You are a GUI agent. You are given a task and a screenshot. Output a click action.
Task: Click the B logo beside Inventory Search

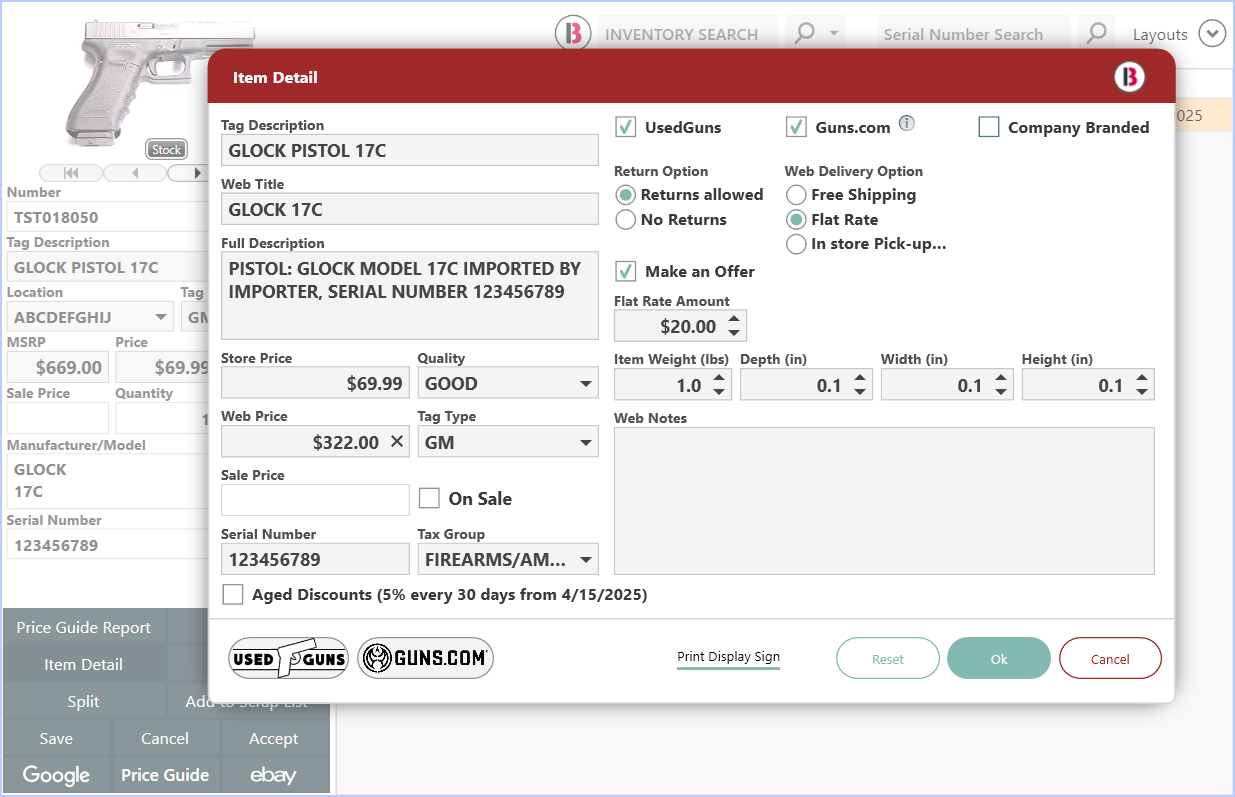point(573,34)
